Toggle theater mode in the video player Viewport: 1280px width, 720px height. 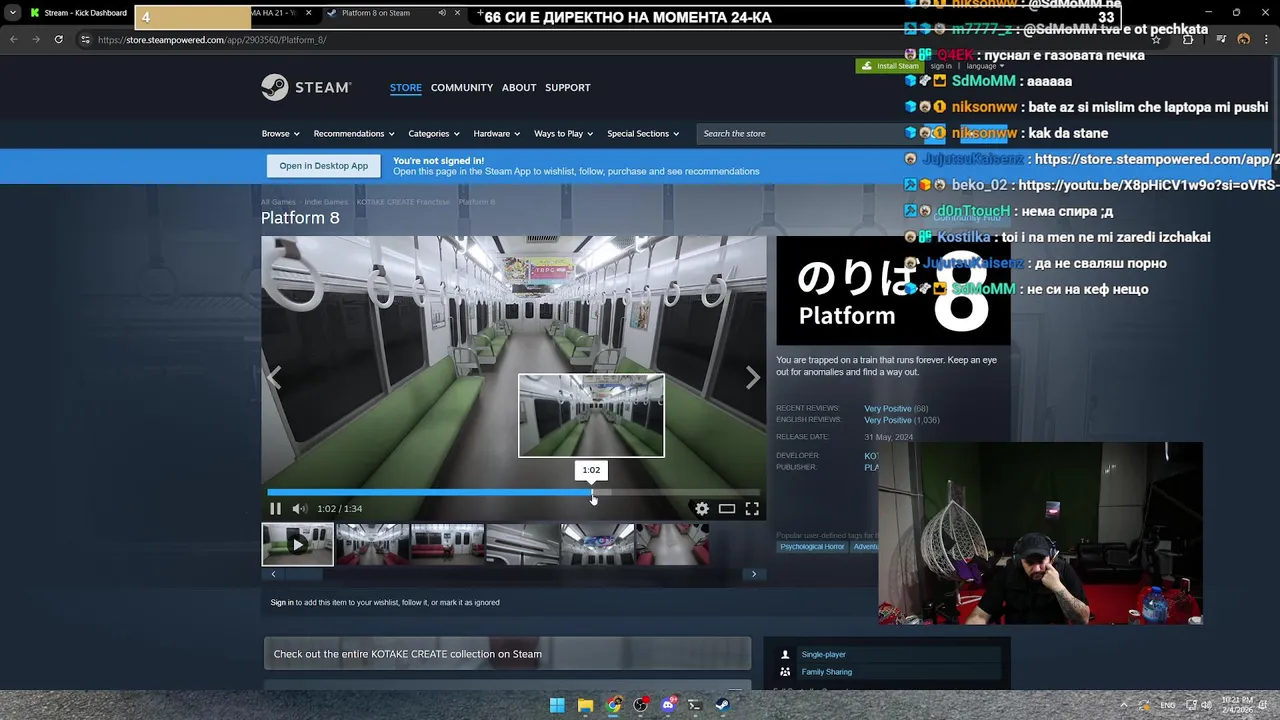point(727,509)
